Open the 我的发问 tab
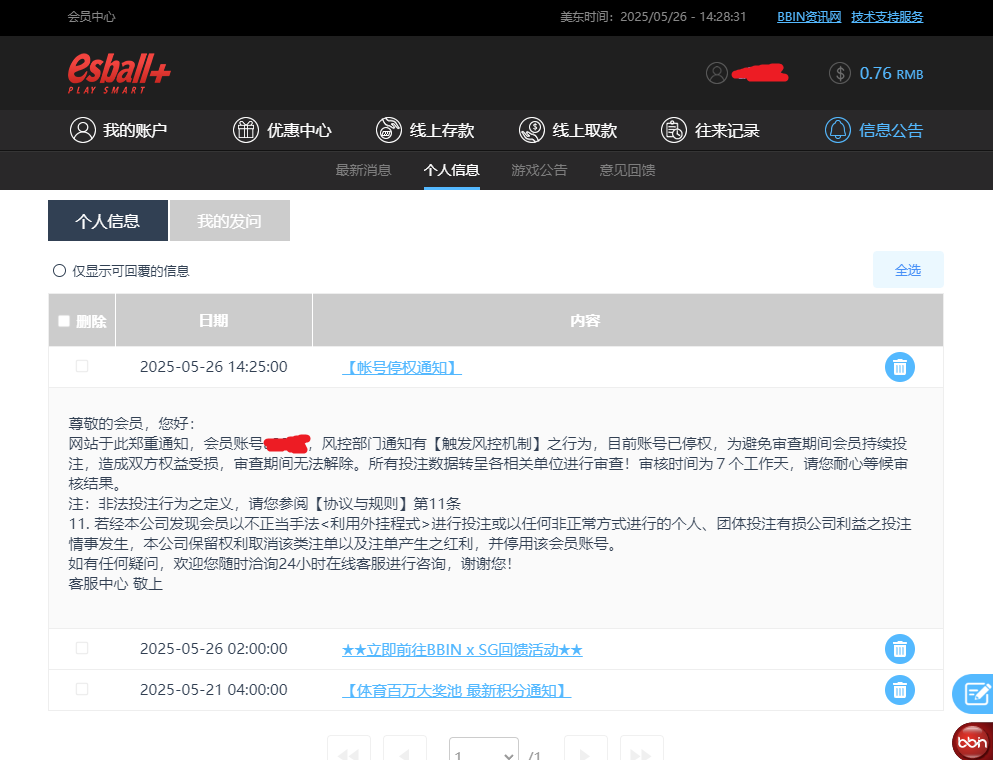 coord(229,221)
